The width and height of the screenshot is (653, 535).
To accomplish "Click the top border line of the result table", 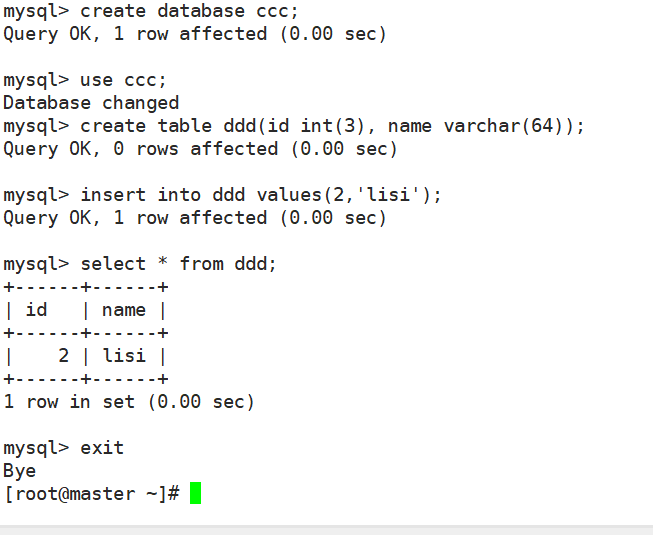I will pos(86,287).
